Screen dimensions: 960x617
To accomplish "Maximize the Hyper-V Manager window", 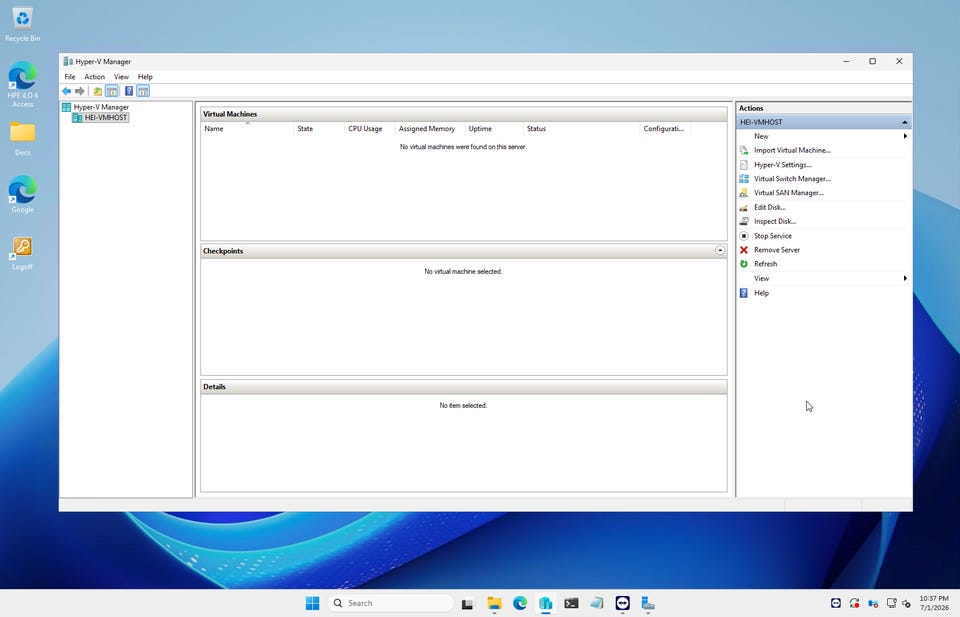I will pos(872,61).
